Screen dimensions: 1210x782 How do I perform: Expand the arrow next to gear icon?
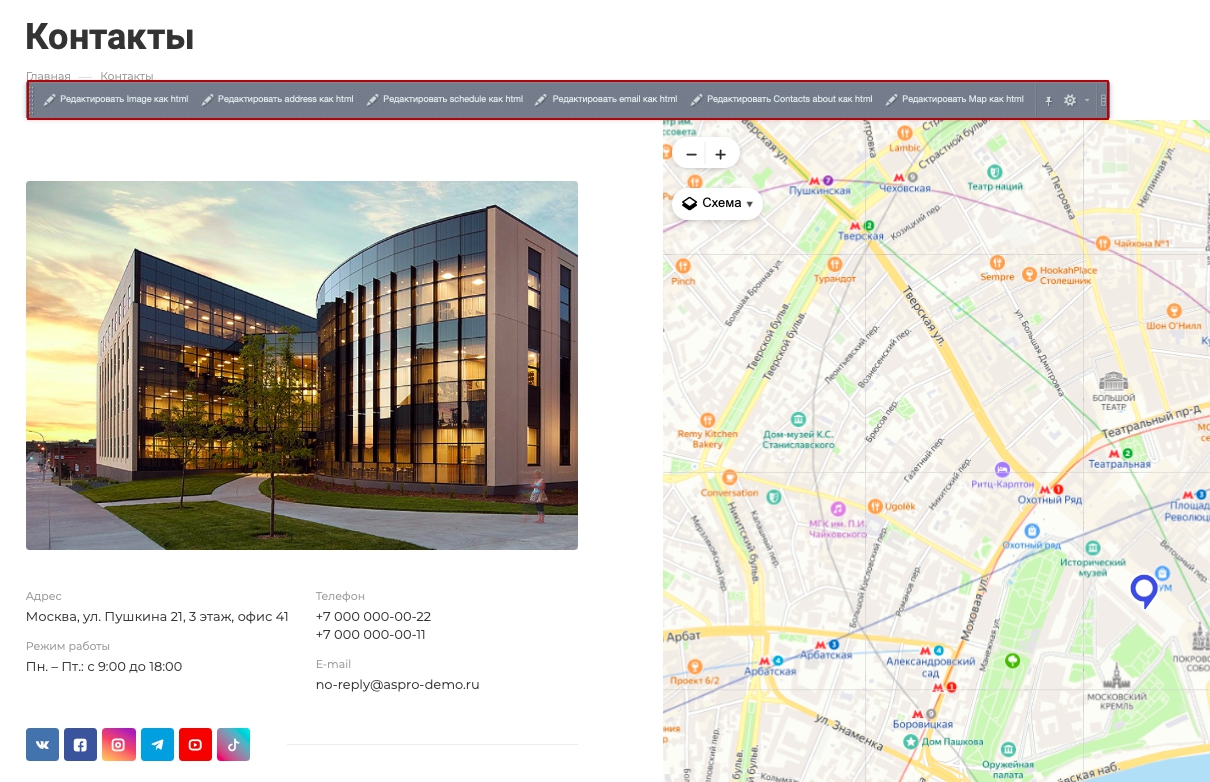tap(1087, 100)
